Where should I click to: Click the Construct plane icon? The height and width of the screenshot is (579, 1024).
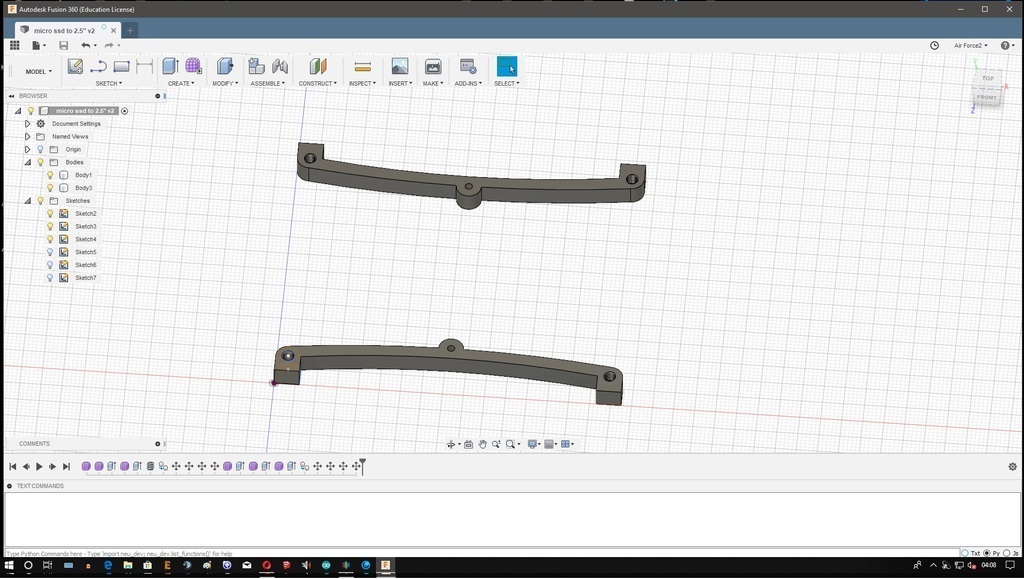point(317,67)
